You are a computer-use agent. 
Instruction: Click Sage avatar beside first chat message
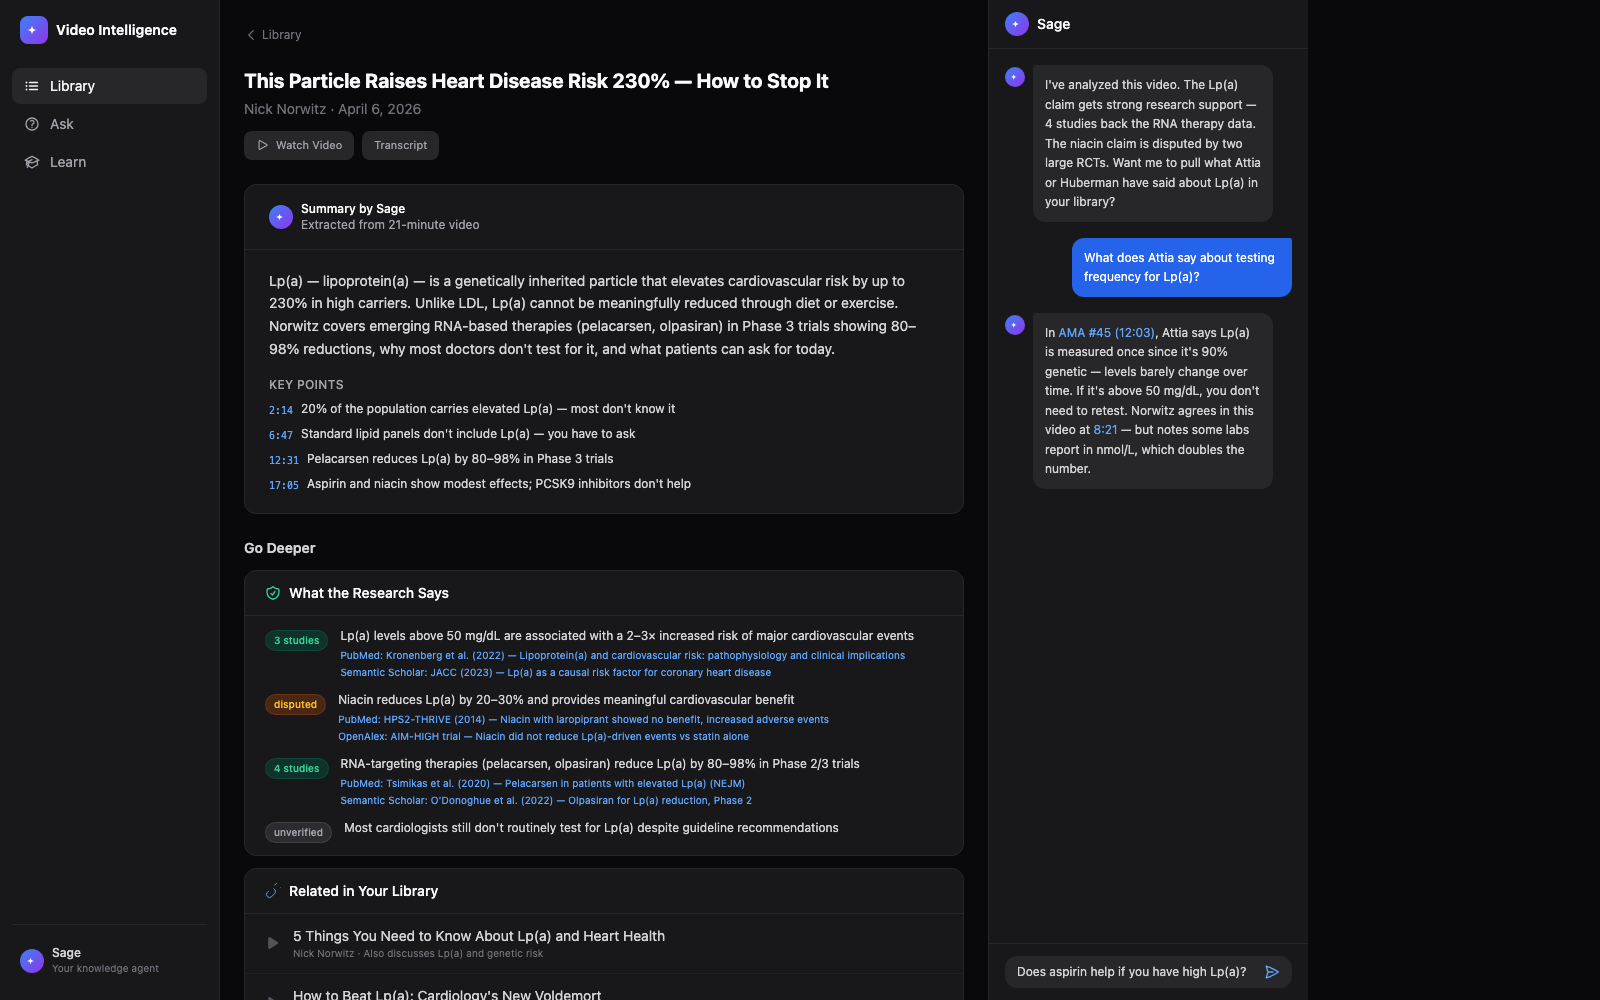(x=1015, y=77)
